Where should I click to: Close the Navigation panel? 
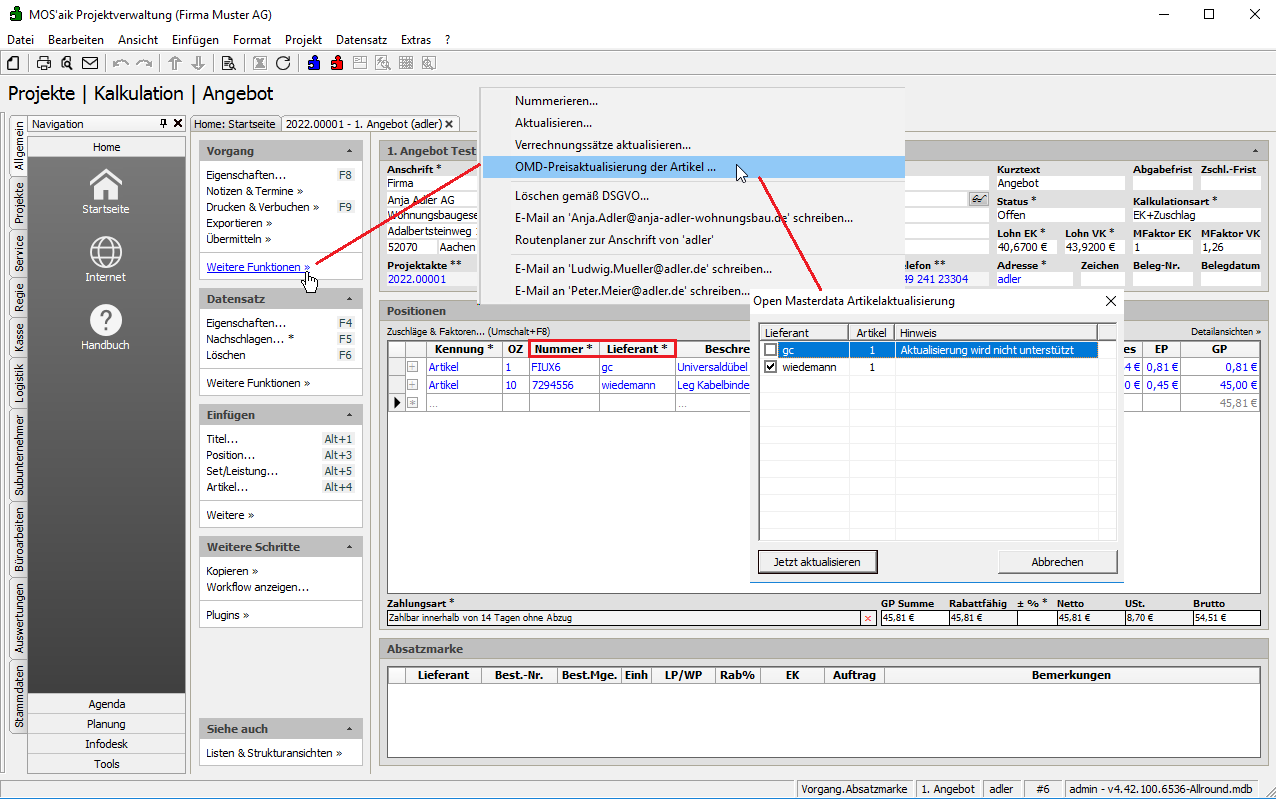[178, 124]
